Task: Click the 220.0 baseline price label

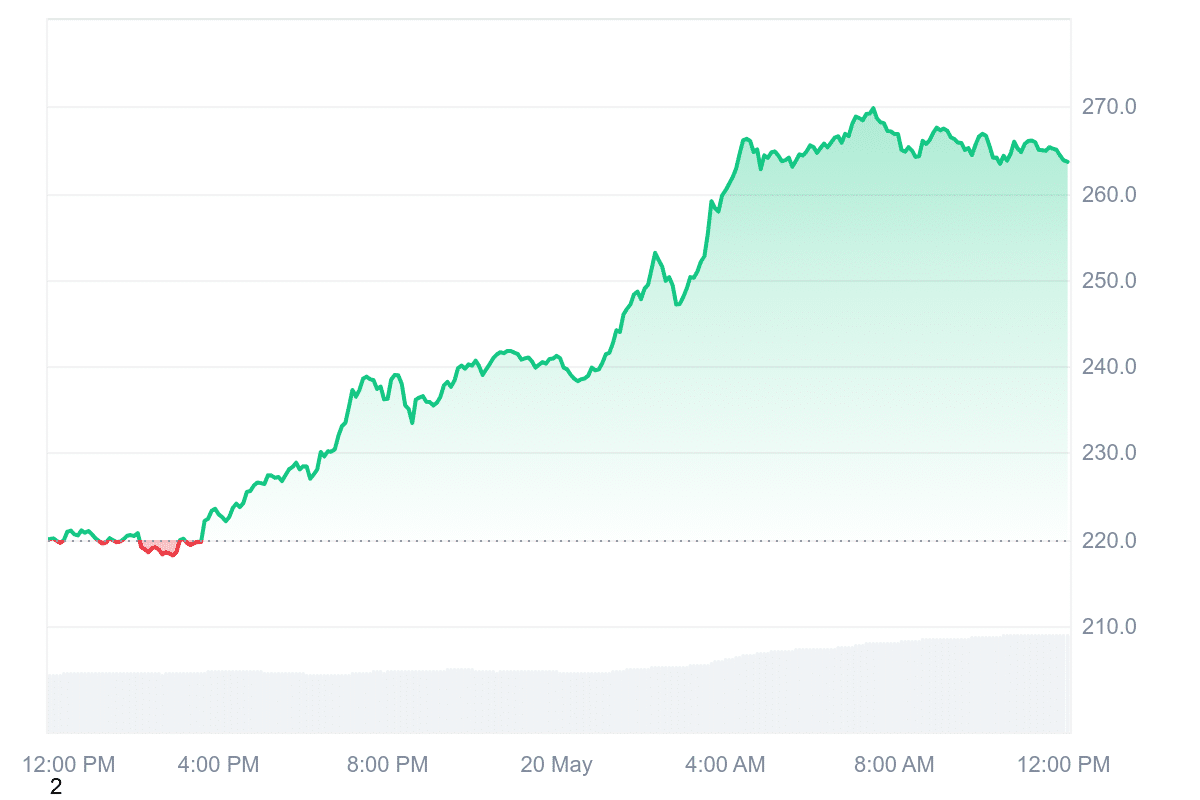Action: 1108,541
